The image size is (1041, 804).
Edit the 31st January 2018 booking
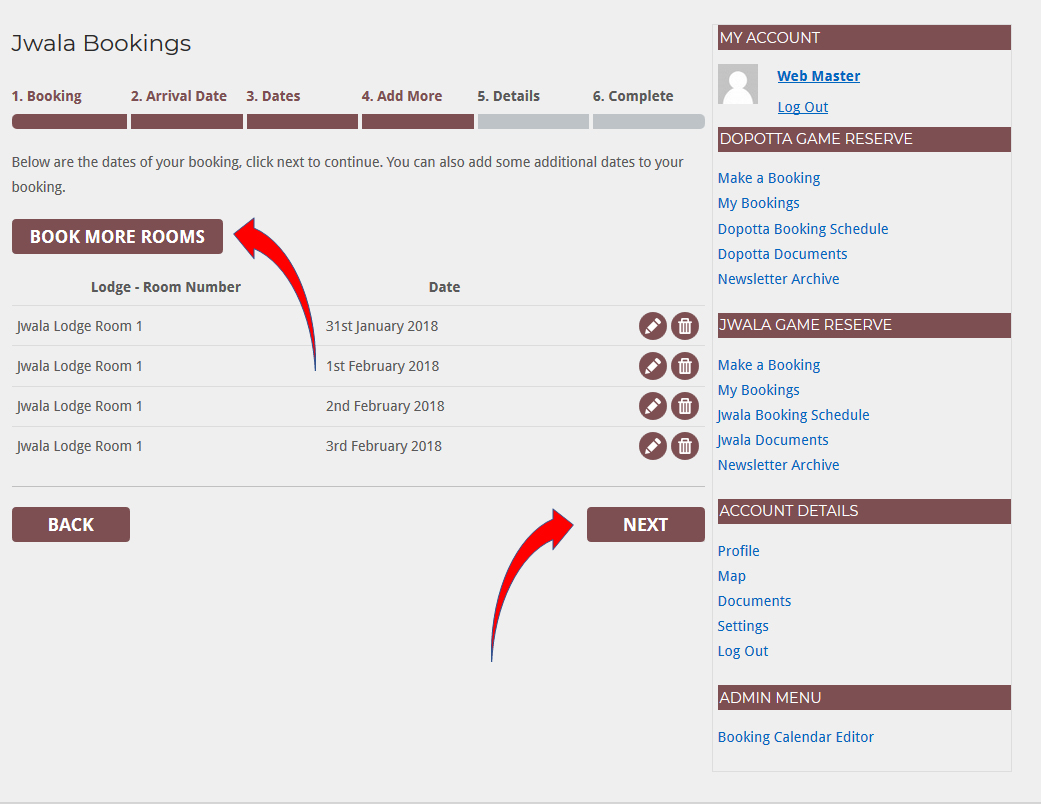tap(652, 326)
